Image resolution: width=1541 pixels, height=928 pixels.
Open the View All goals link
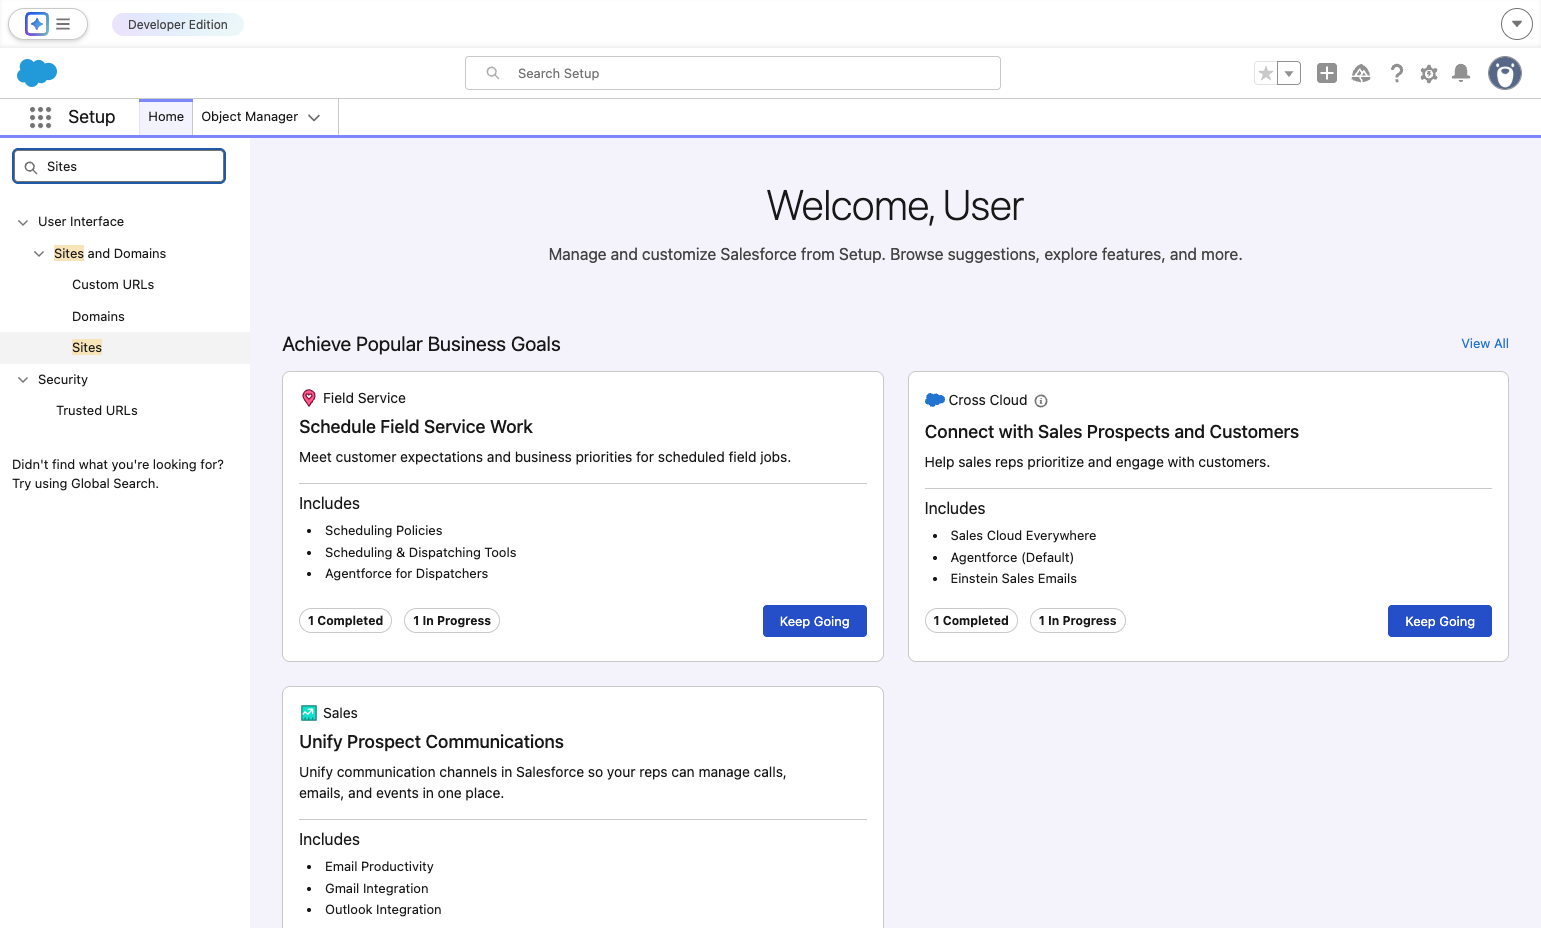point(1485,344)
